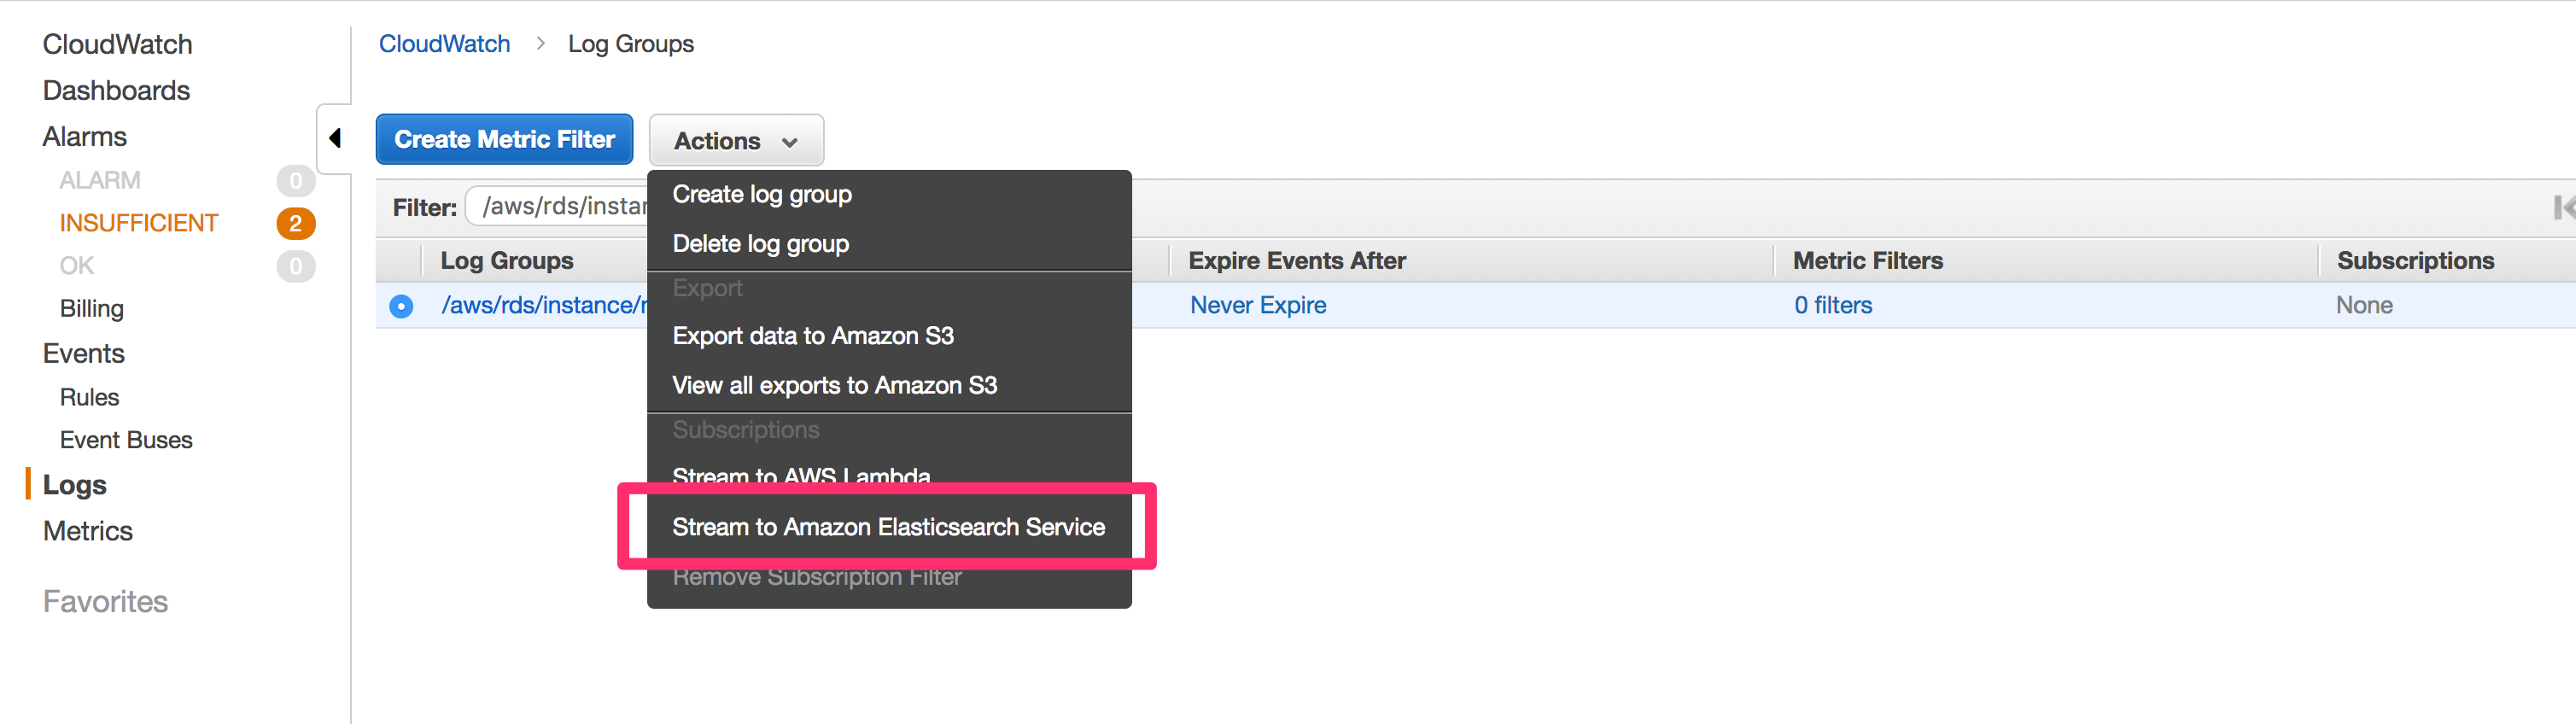
Task: Open the Actions dropdown
Action: pos(736,141)
